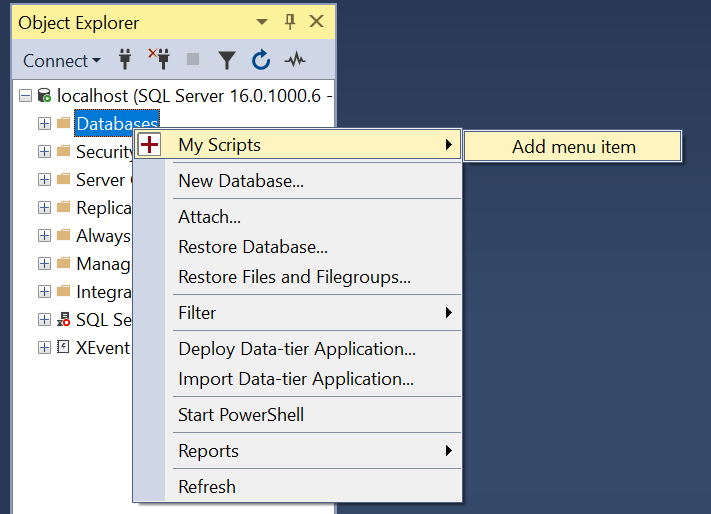Open the My Scripts submenu
The height and width of the screenshot is (514, 711).
click(x=298, y=145)
